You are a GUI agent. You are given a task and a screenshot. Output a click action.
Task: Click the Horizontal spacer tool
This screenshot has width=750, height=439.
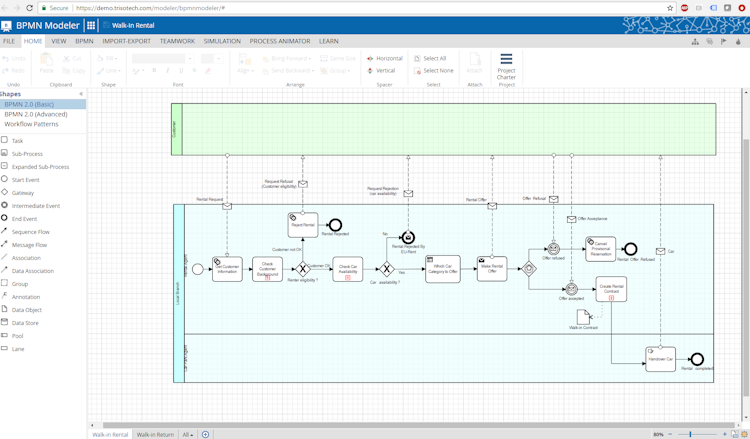(385, 58)
